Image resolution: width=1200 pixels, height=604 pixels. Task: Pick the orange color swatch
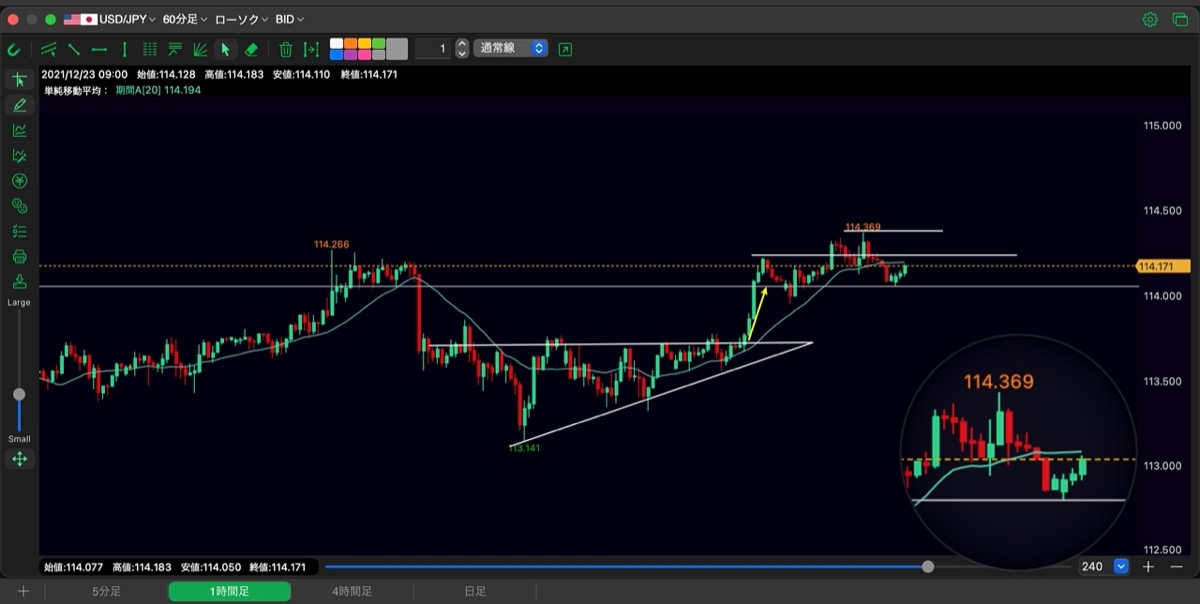pyautogui.click(x=349, y=43)
